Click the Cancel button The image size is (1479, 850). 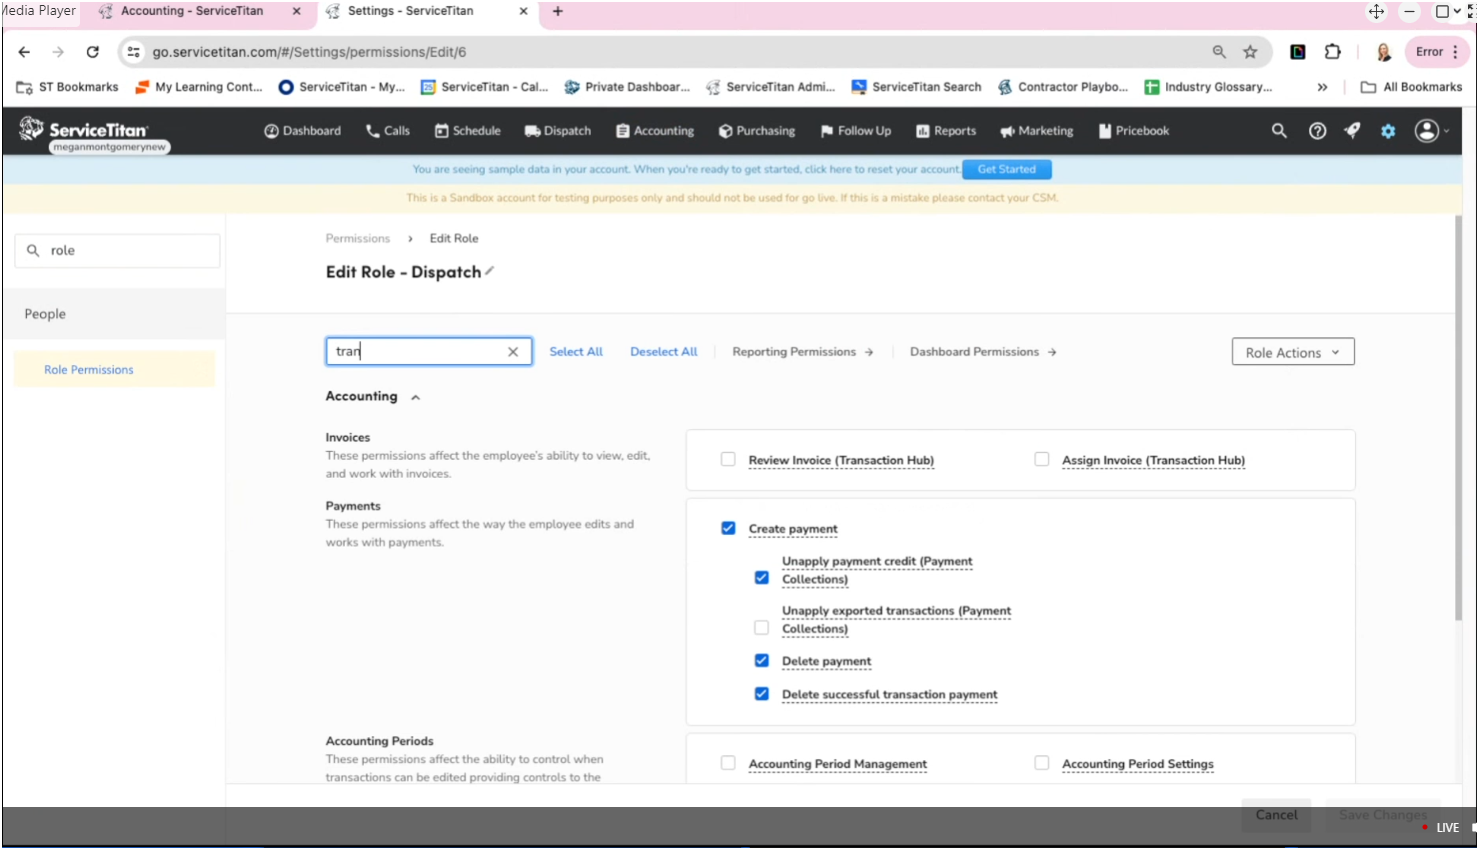click(1277, 815)
